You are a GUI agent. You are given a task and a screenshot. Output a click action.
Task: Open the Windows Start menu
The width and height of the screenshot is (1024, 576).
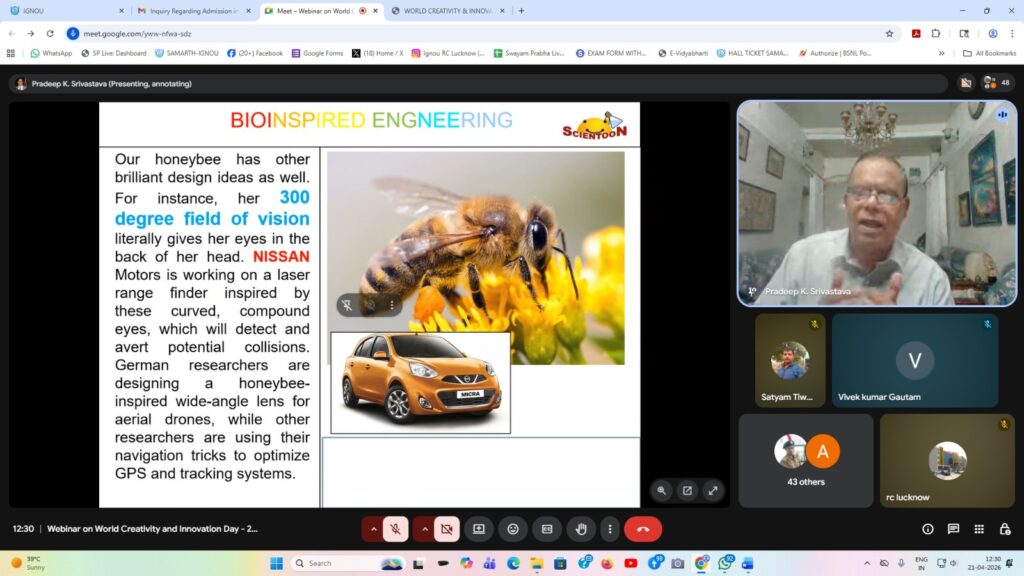tap(276, 563)
